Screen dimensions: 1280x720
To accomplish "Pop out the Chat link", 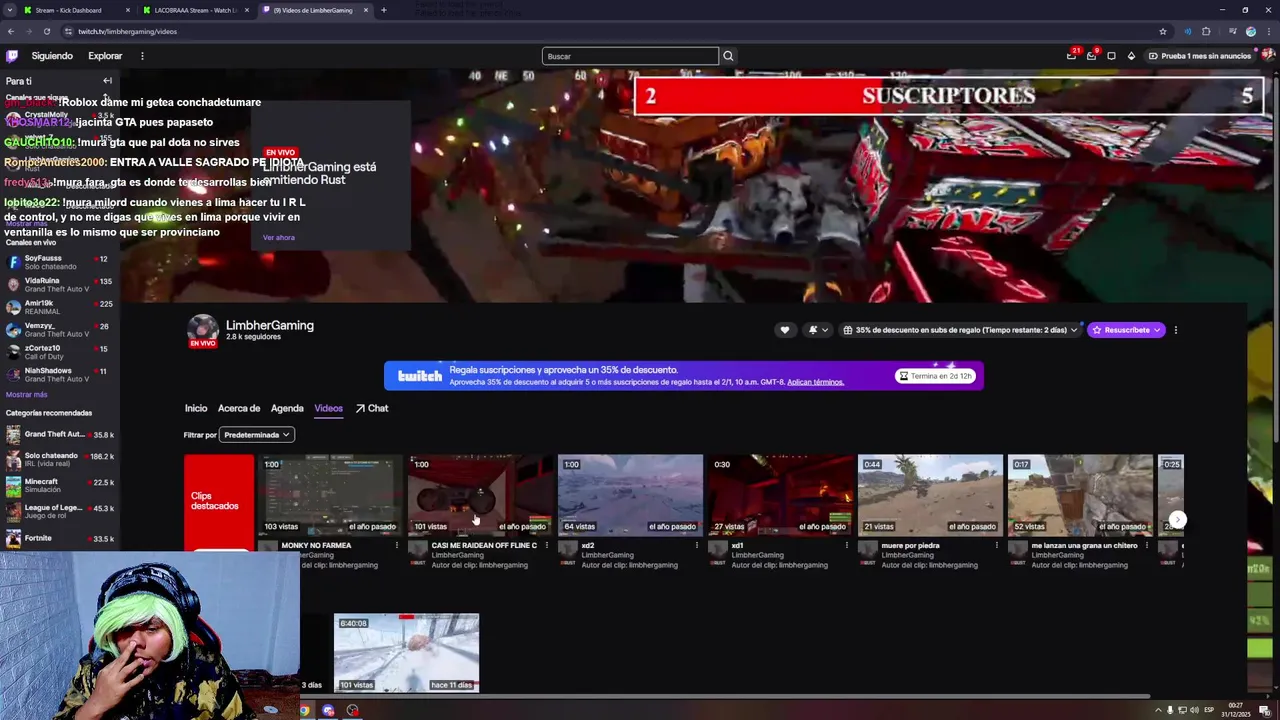I will point(371,408).
